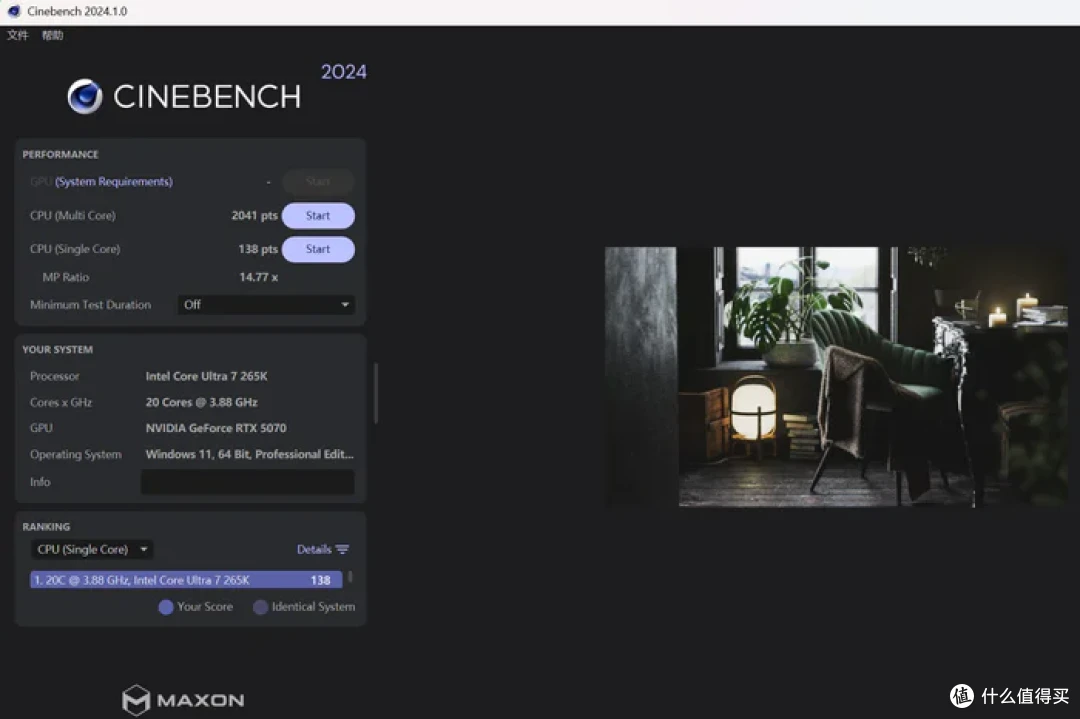Click the disabled GPU Start button
This screenshot has width=1080, height=719.
(318, 181)
